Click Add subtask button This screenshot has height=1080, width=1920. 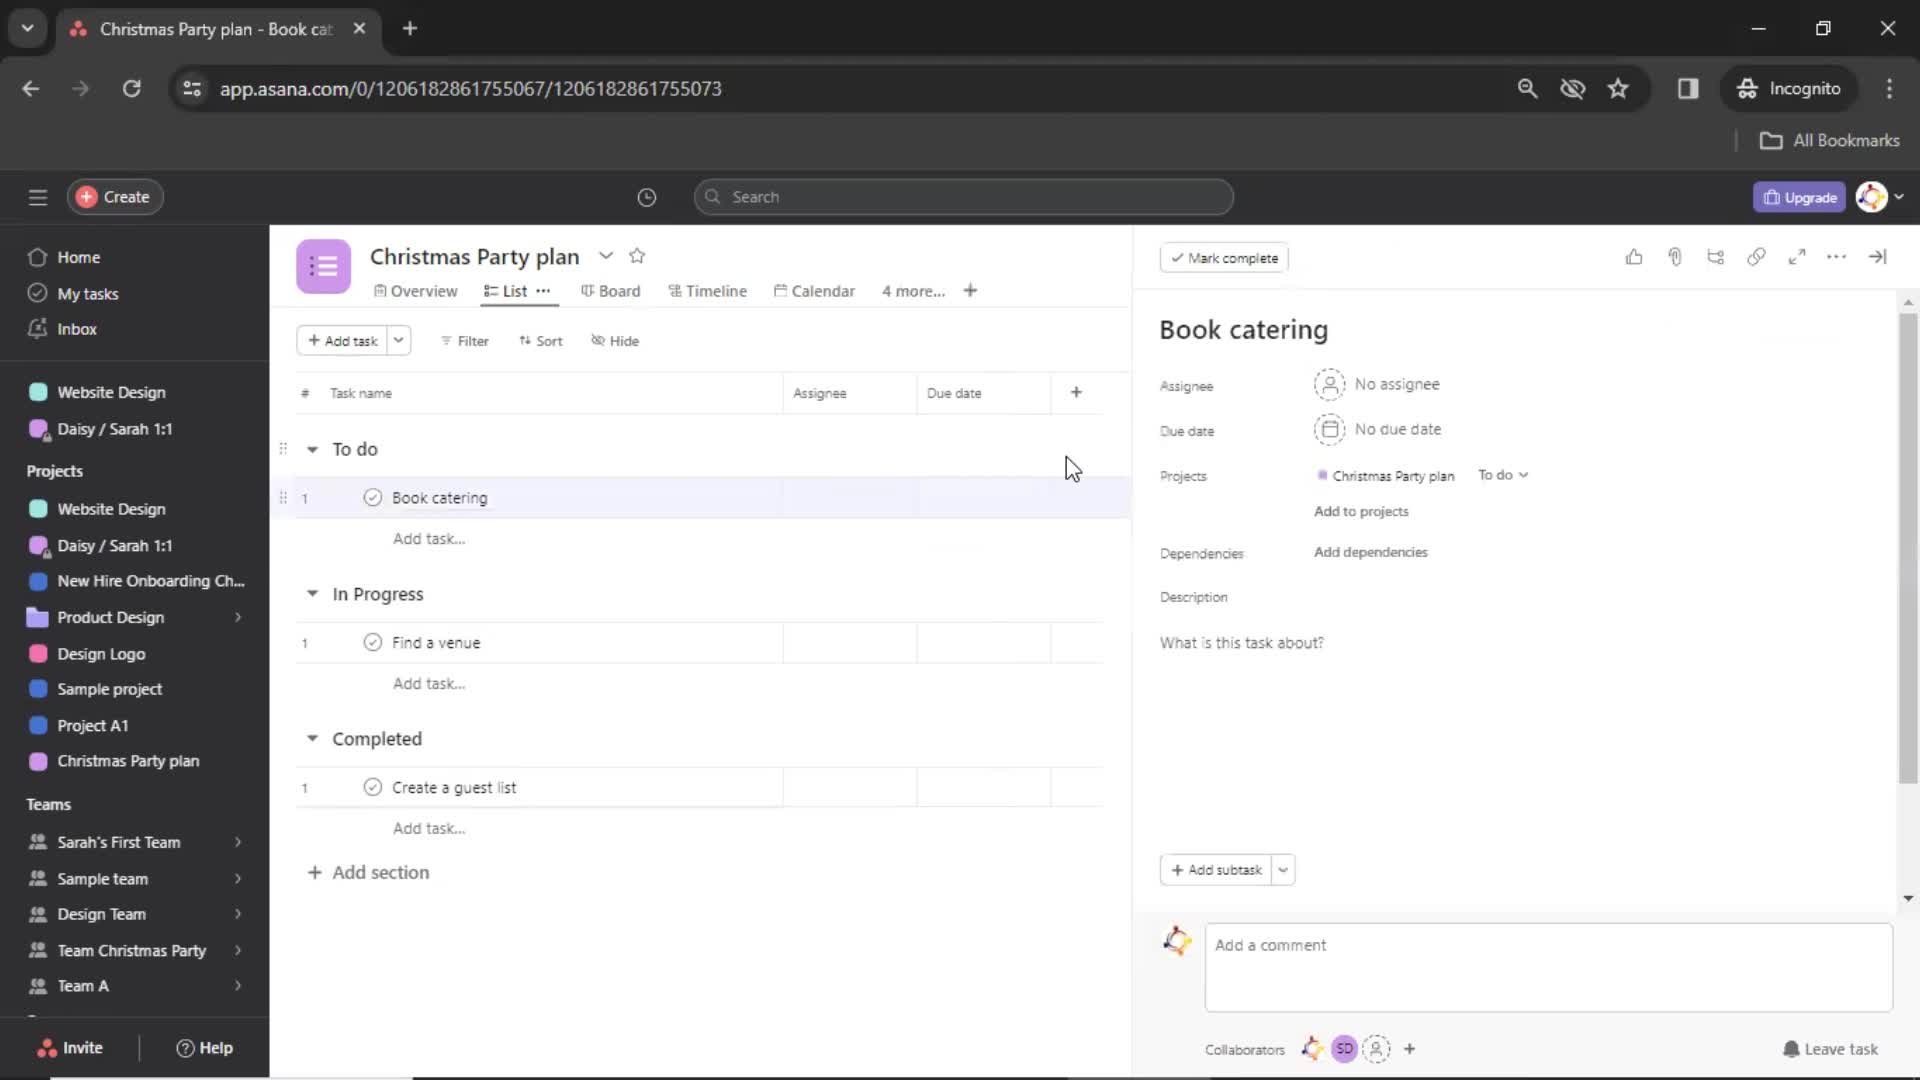(x=1217, y=869)
